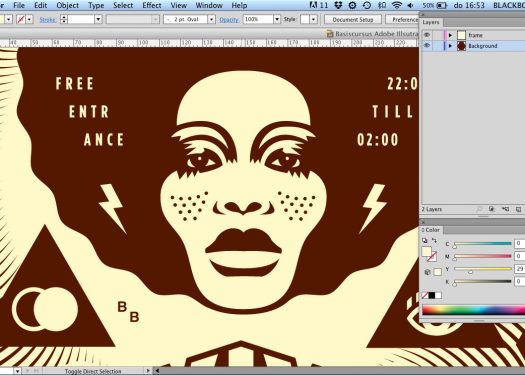This screenshot has width=525, height=375.
Task: Click the Opacity link in control bar
Action: click(229, 20)
